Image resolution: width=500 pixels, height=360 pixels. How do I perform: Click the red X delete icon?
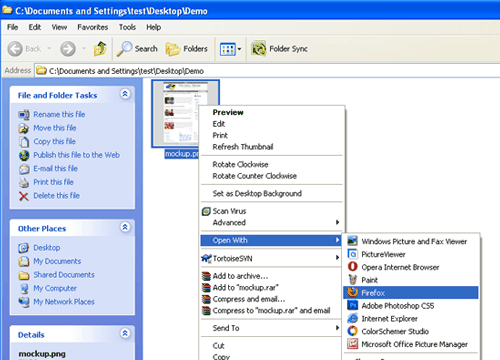point(24,196)
